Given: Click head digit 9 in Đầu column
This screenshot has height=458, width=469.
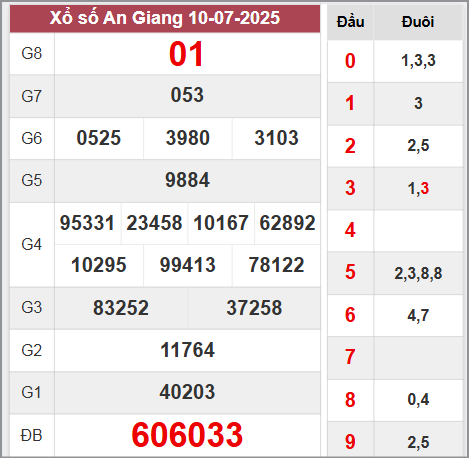Looking at the screenshot, I should click(350, 442).
